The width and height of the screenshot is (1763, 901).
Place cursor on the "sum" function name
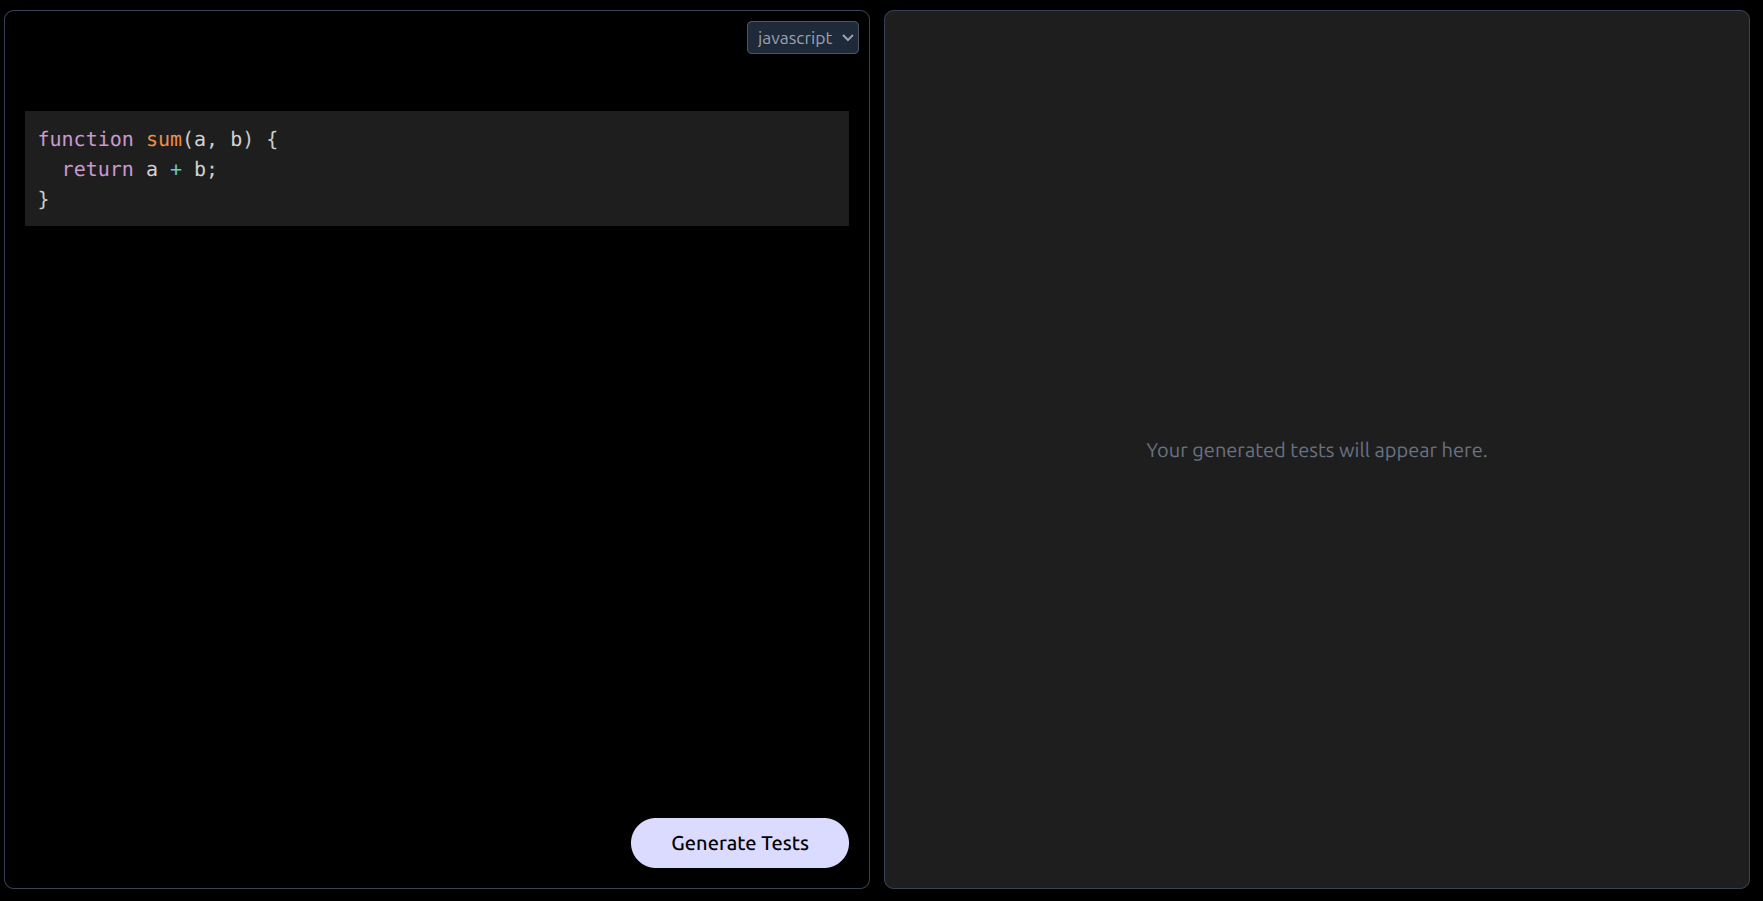[164, 140]
